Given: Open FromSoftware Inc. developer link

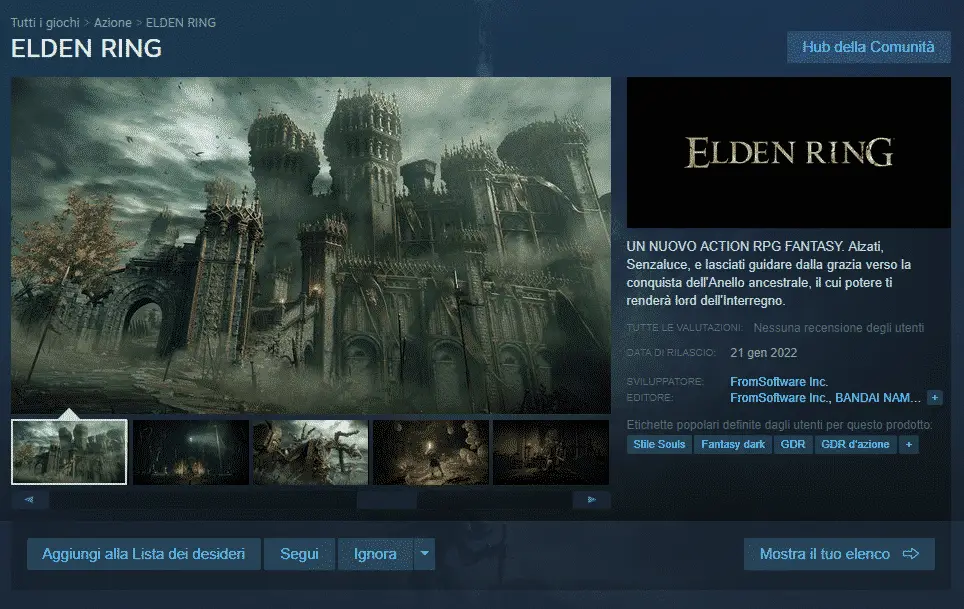Looking at the screenshot, I should (779, 382).
